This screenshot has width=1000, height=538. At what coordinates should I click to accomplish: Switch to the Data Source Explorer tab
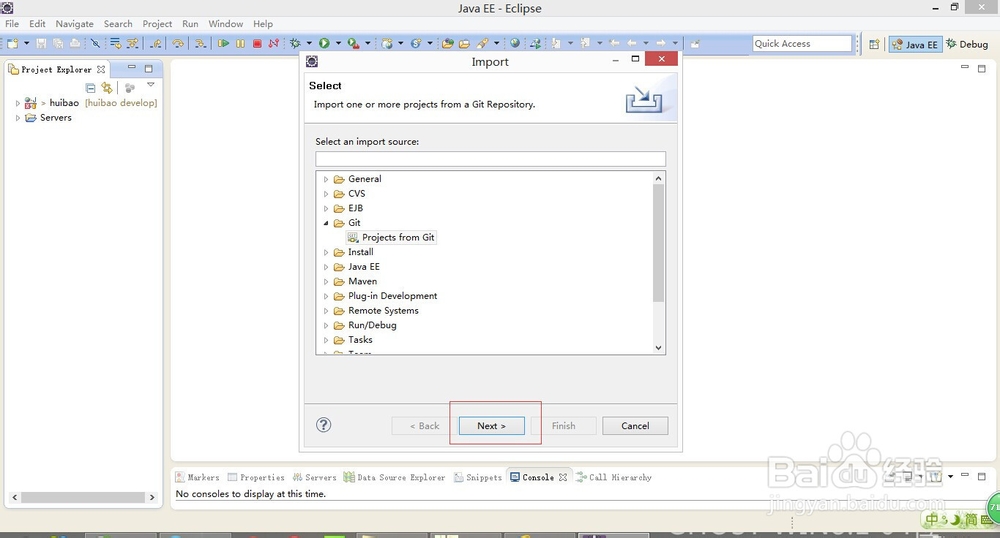pos(394,477)
